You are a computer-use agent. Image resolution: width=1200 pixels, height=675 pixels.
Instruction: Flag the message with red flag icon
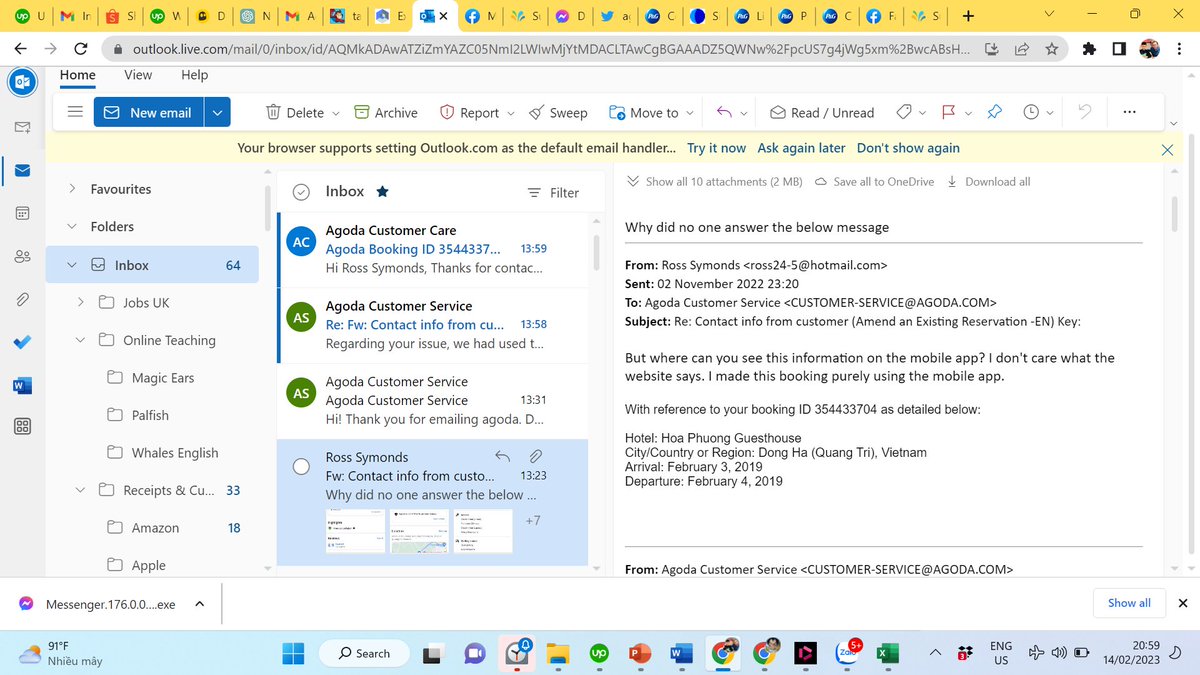pos(949,112)
